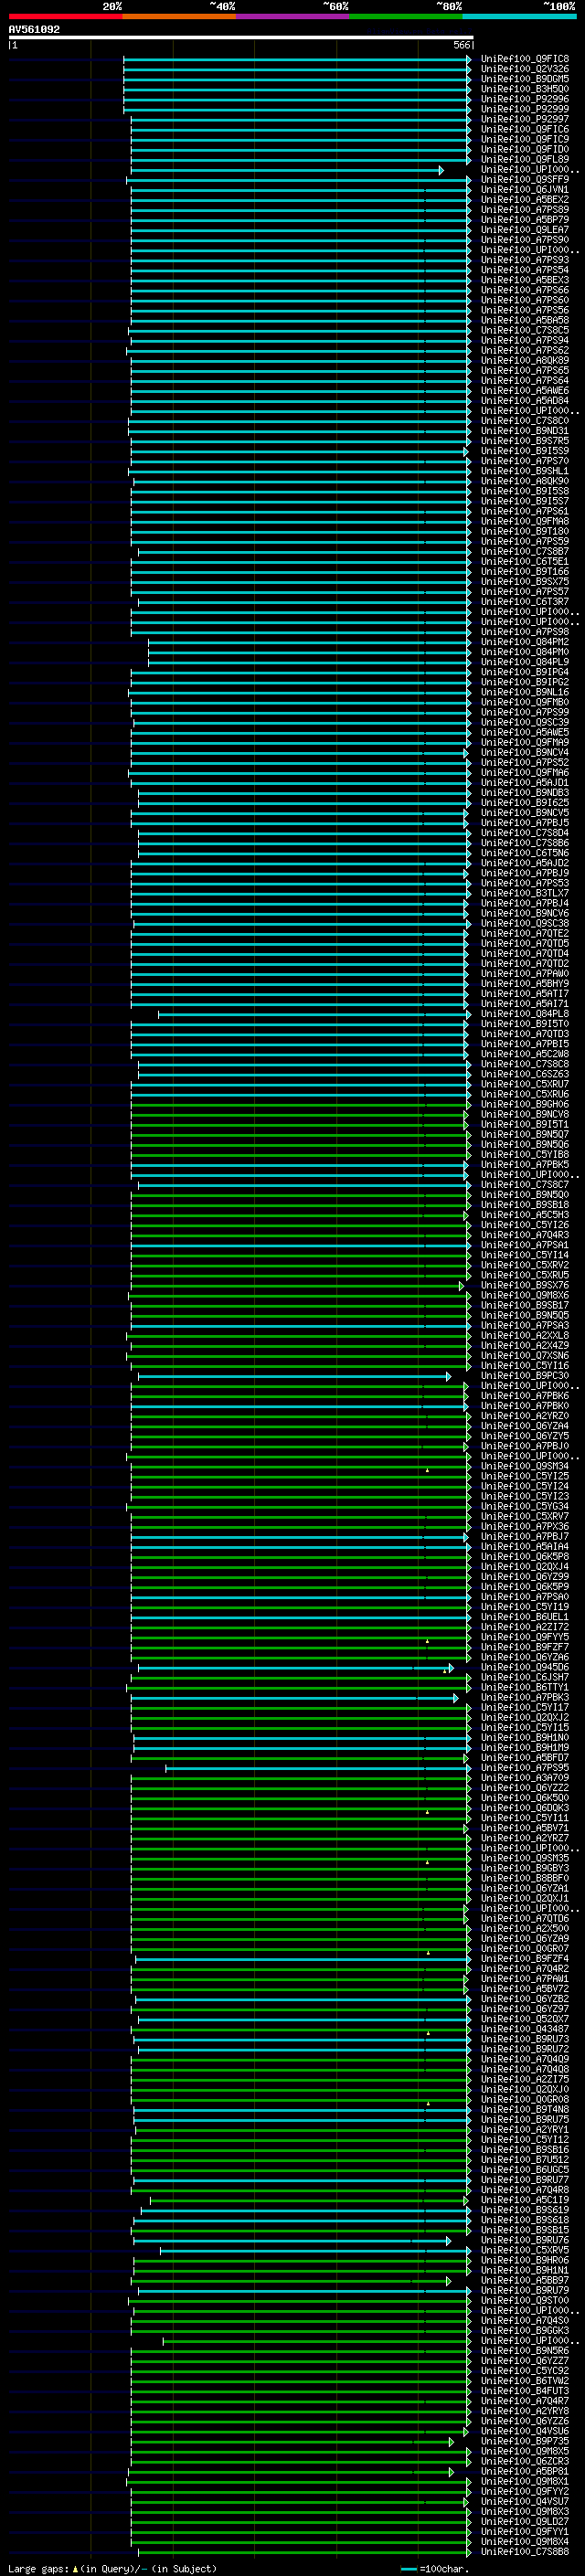Screen dimensions: 585x2576
Task: Select the label UniRef100_B9SX76
Action: pyautogui.click(x=524, y=1286)
